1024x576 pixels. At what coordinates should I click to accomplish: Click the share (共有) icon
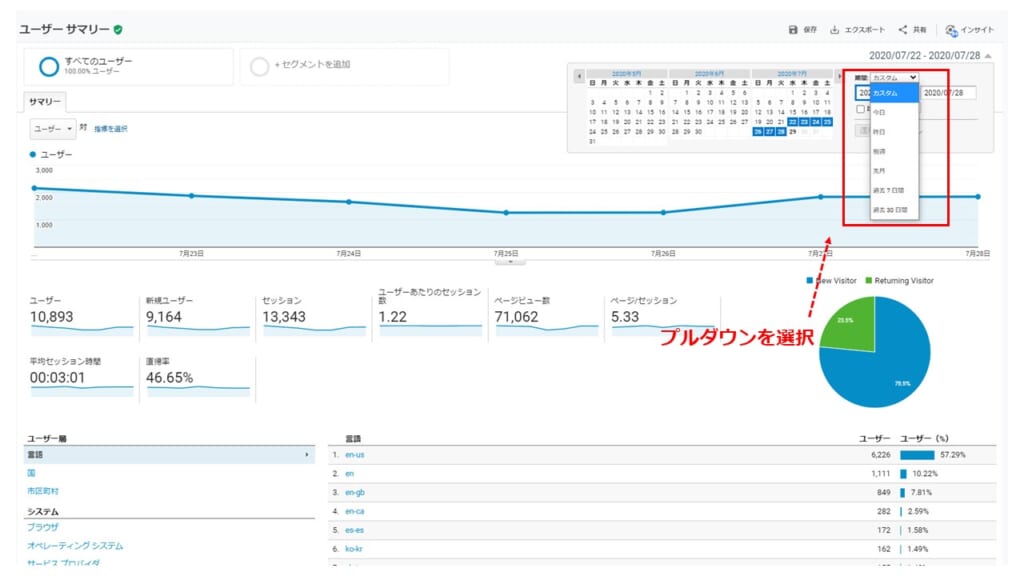pos(903,29)
